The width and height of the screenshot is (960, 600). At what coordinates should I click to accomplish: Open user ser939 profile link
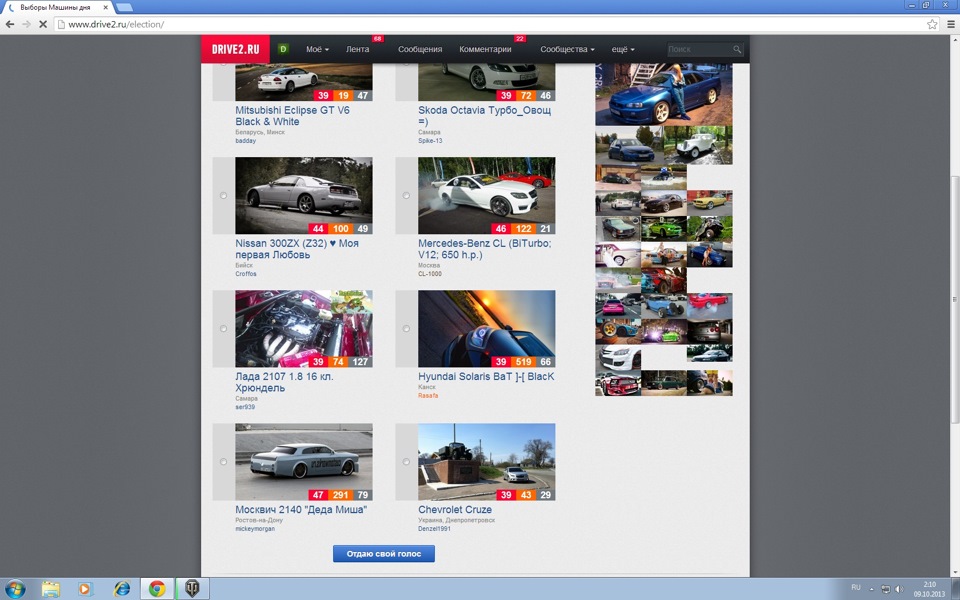click(245, 407)
